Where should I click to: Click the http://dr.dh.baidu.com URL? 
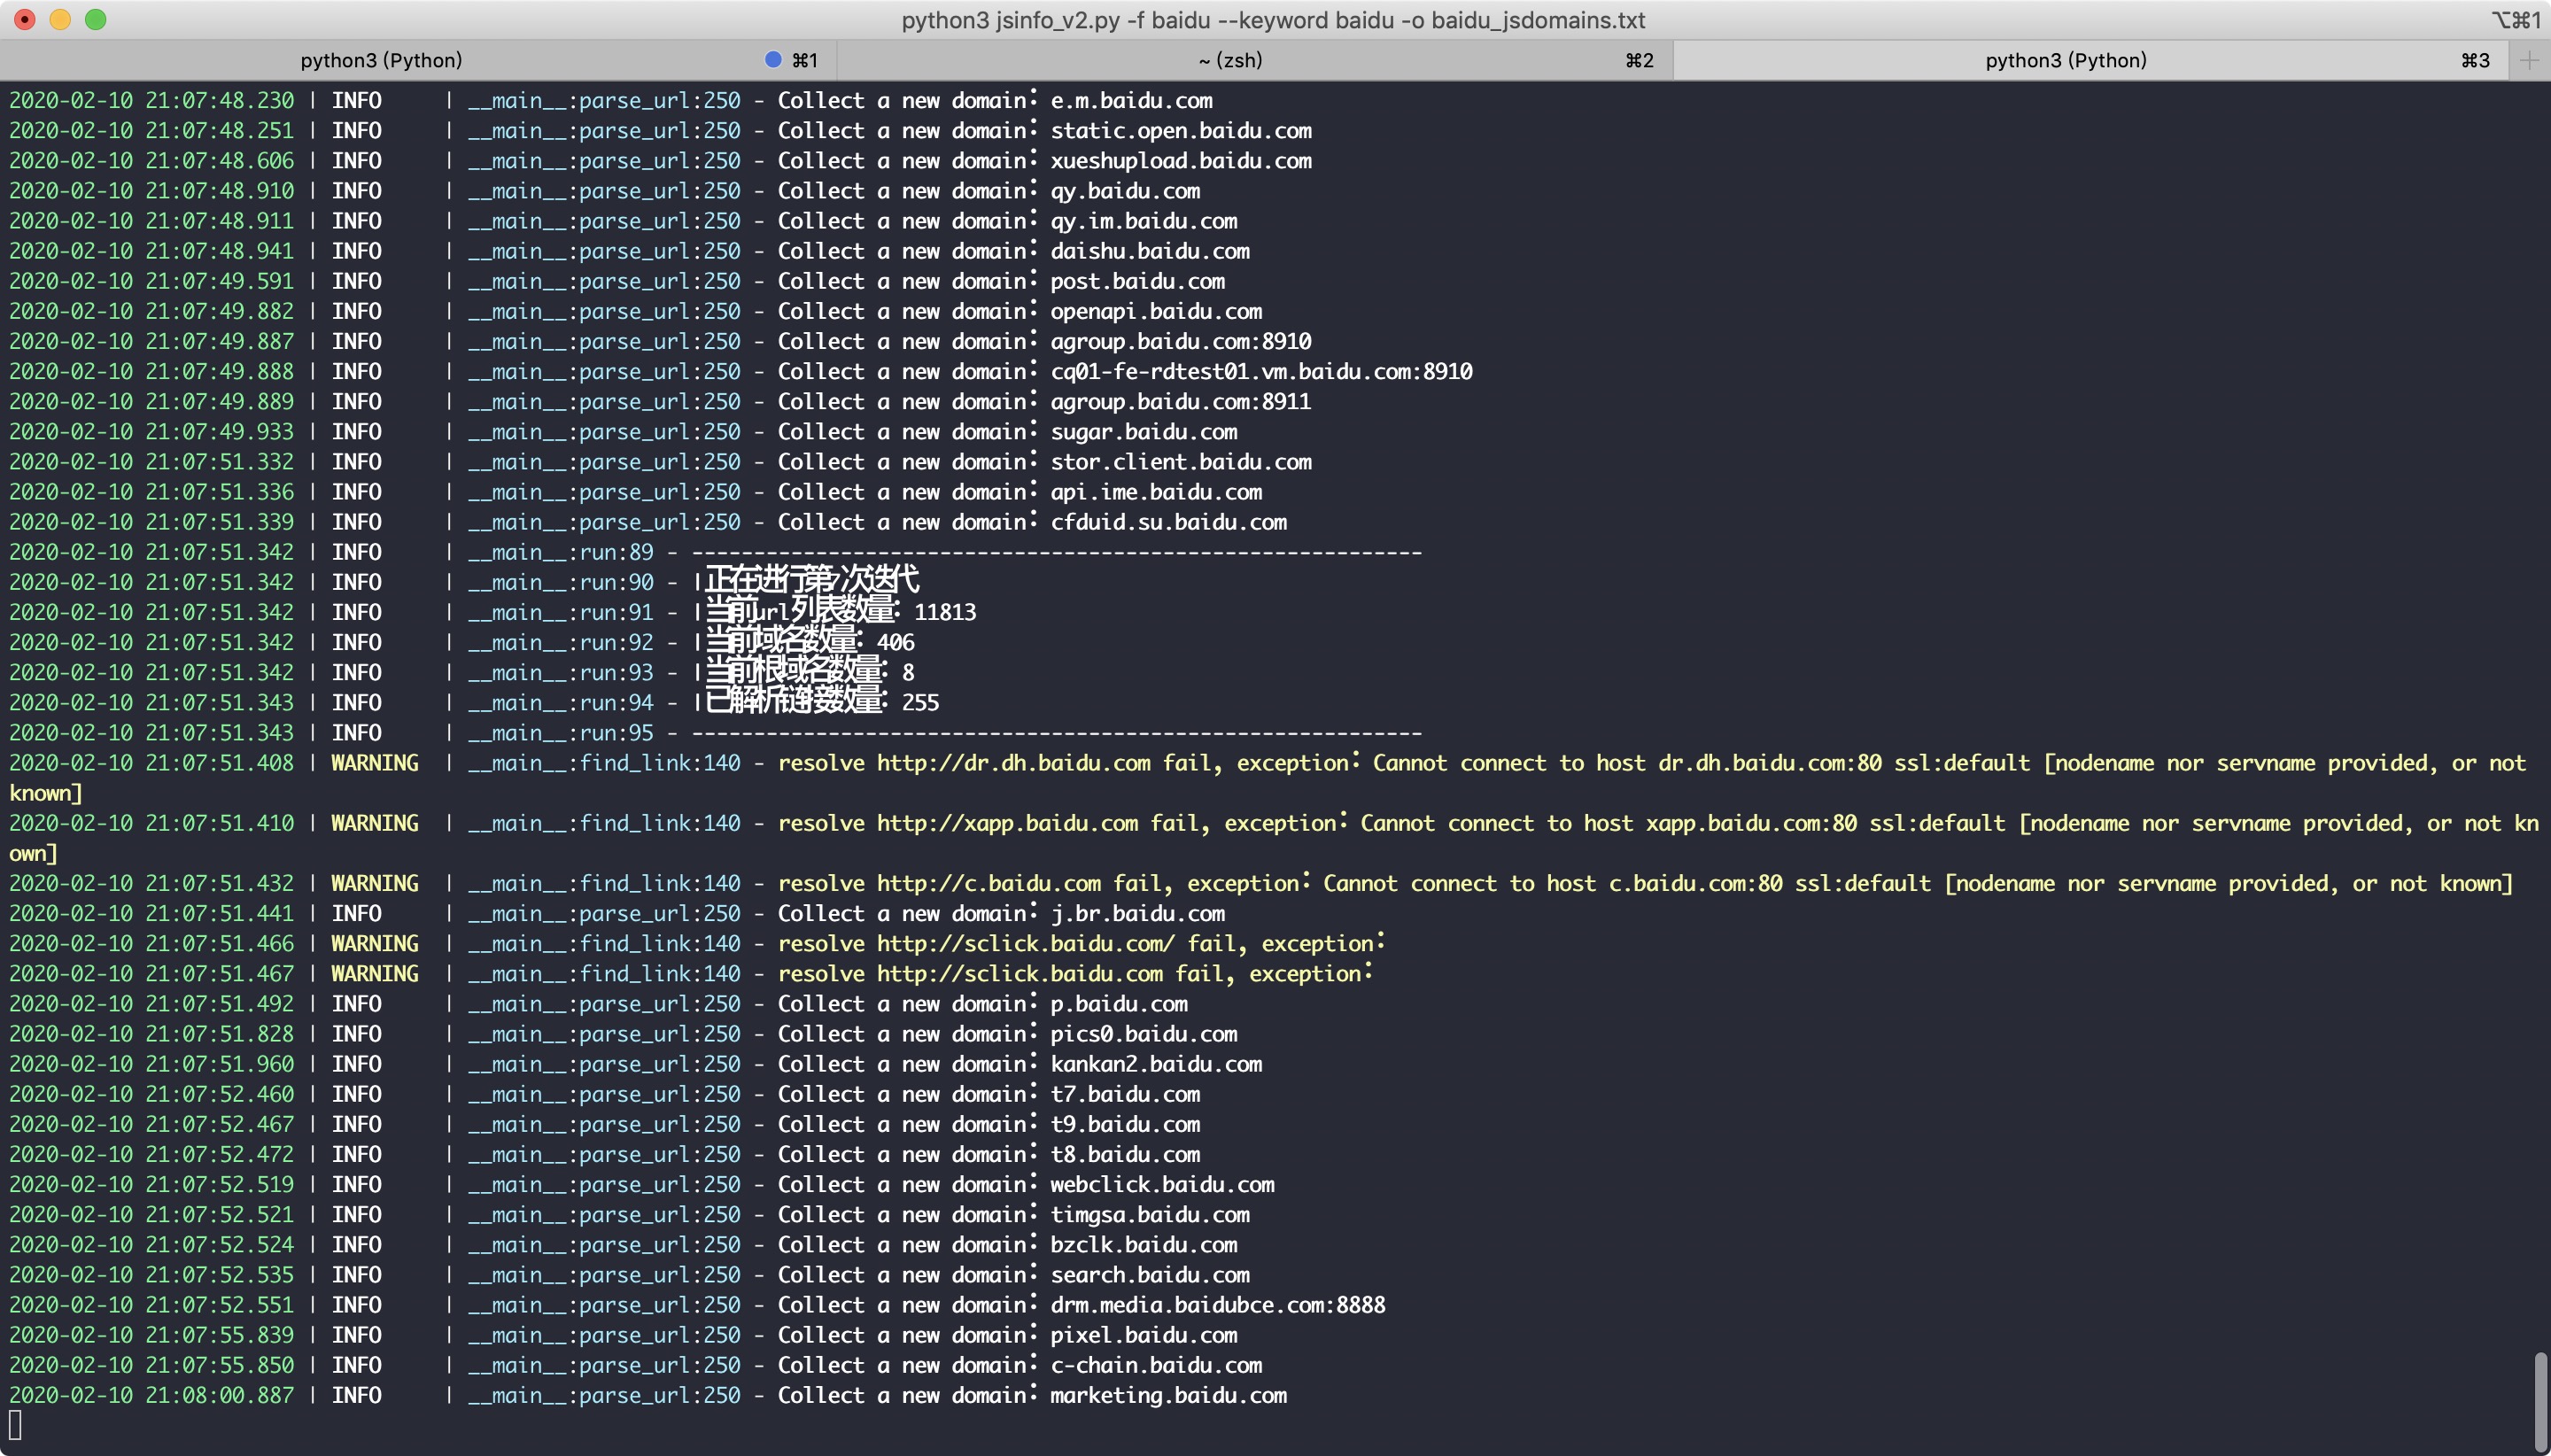coord(1013,763)
